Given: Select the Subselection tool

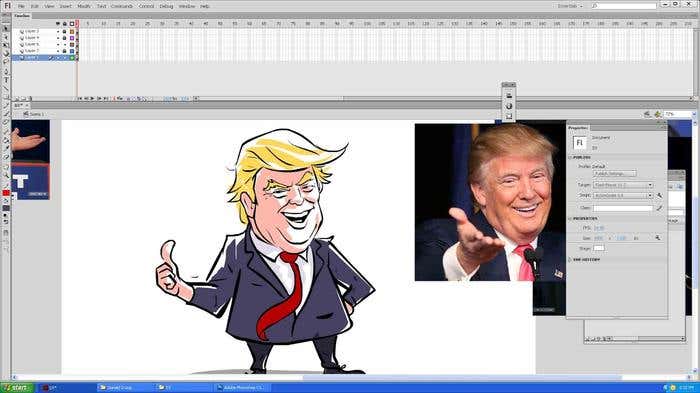Looking at the screenshot, I should [x=6, y=37].
